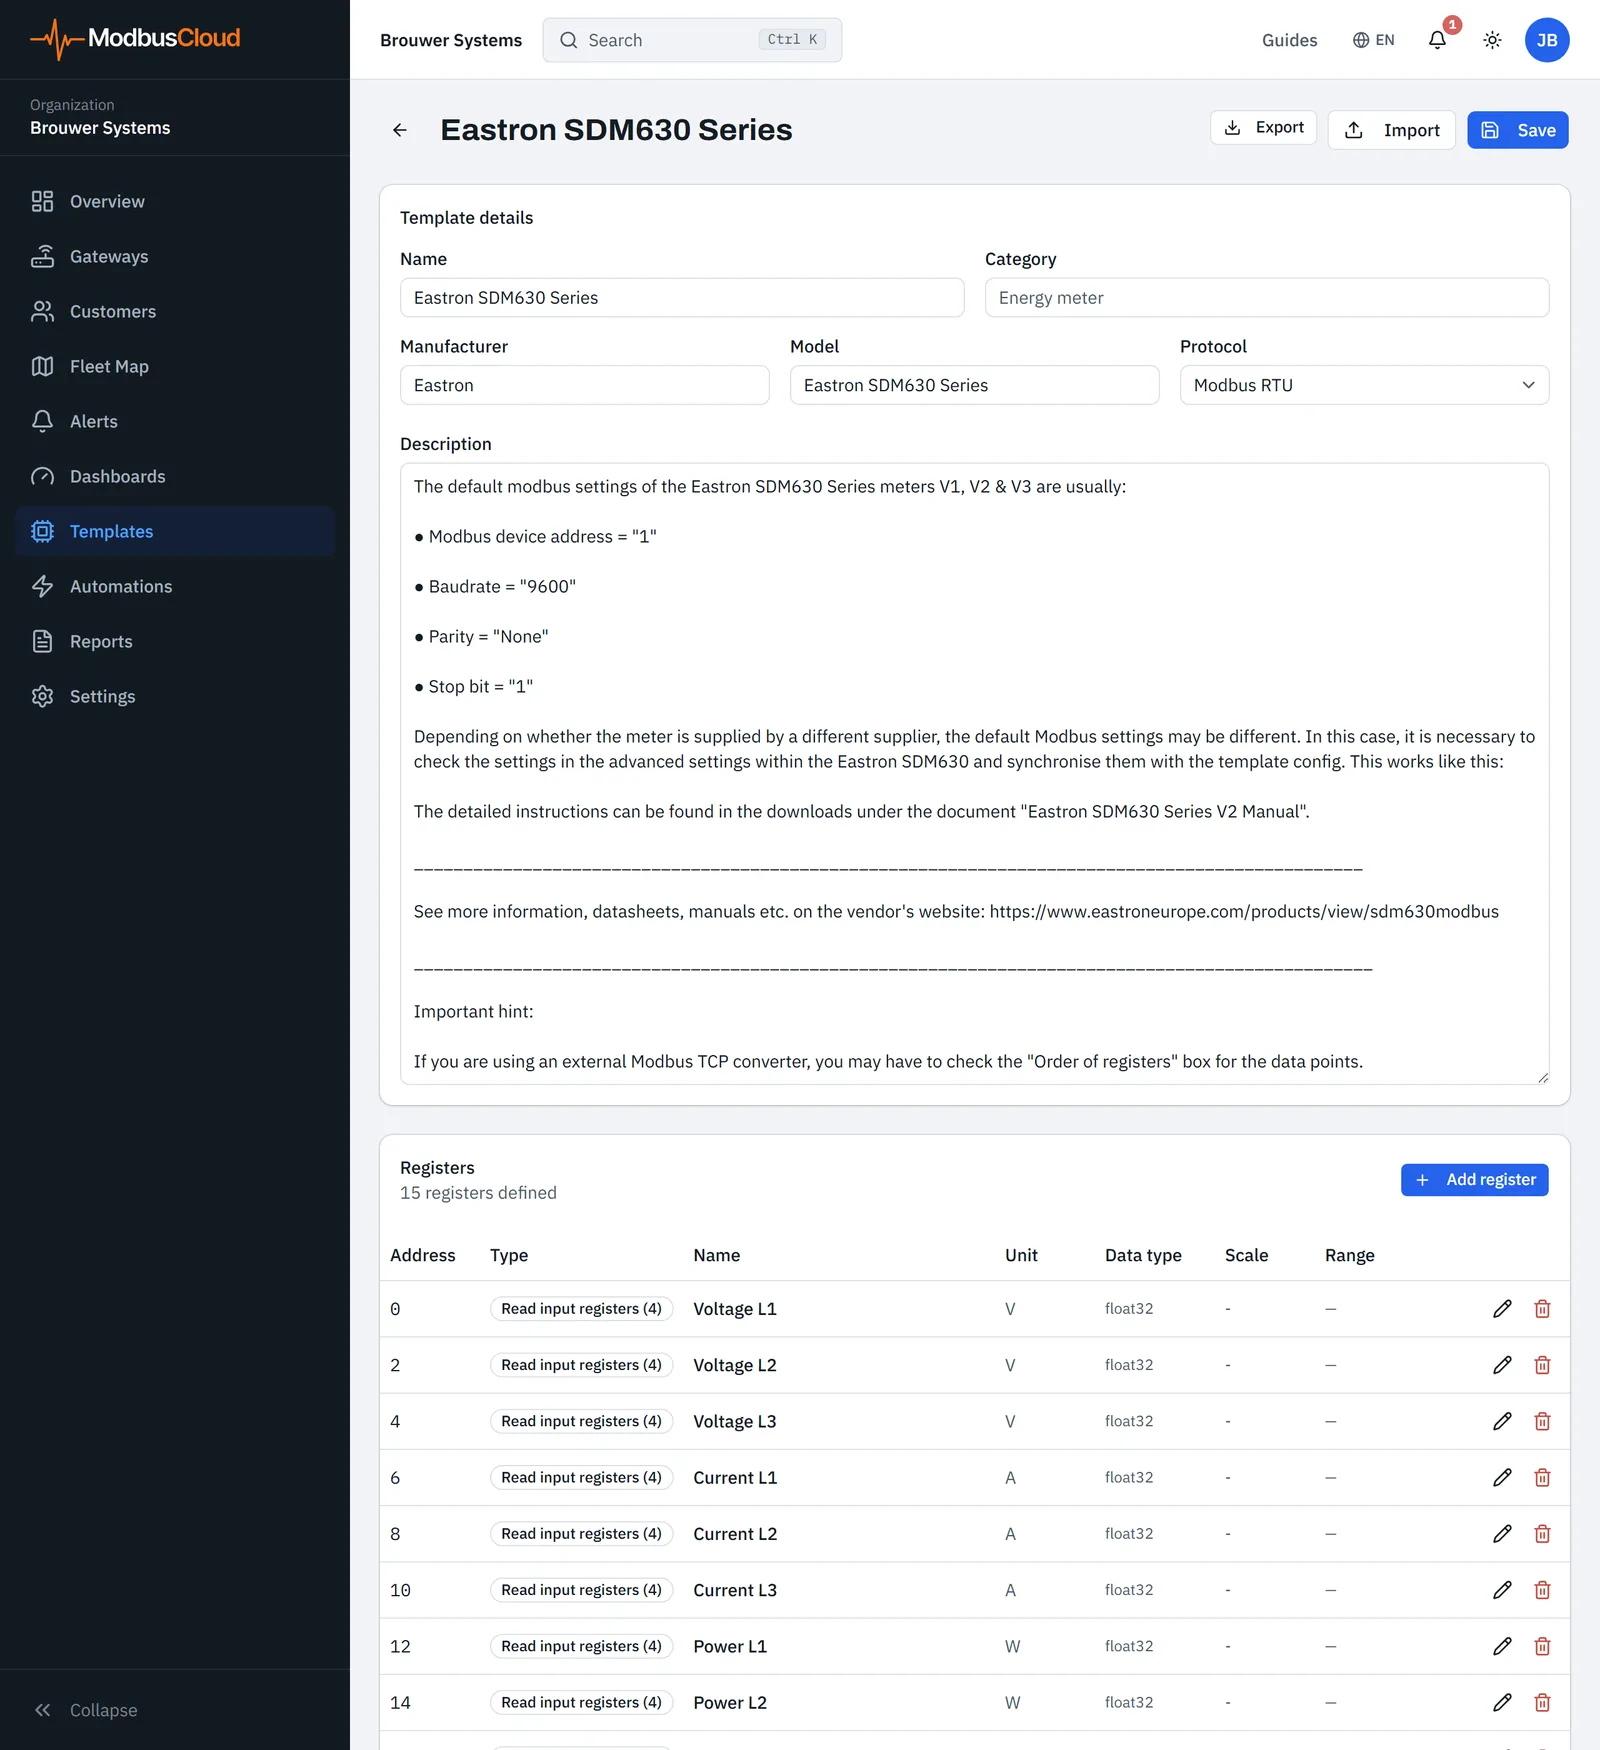Screen dimensions: 1600x1750
Task: Open the Overview page
Action: point(175,201)
